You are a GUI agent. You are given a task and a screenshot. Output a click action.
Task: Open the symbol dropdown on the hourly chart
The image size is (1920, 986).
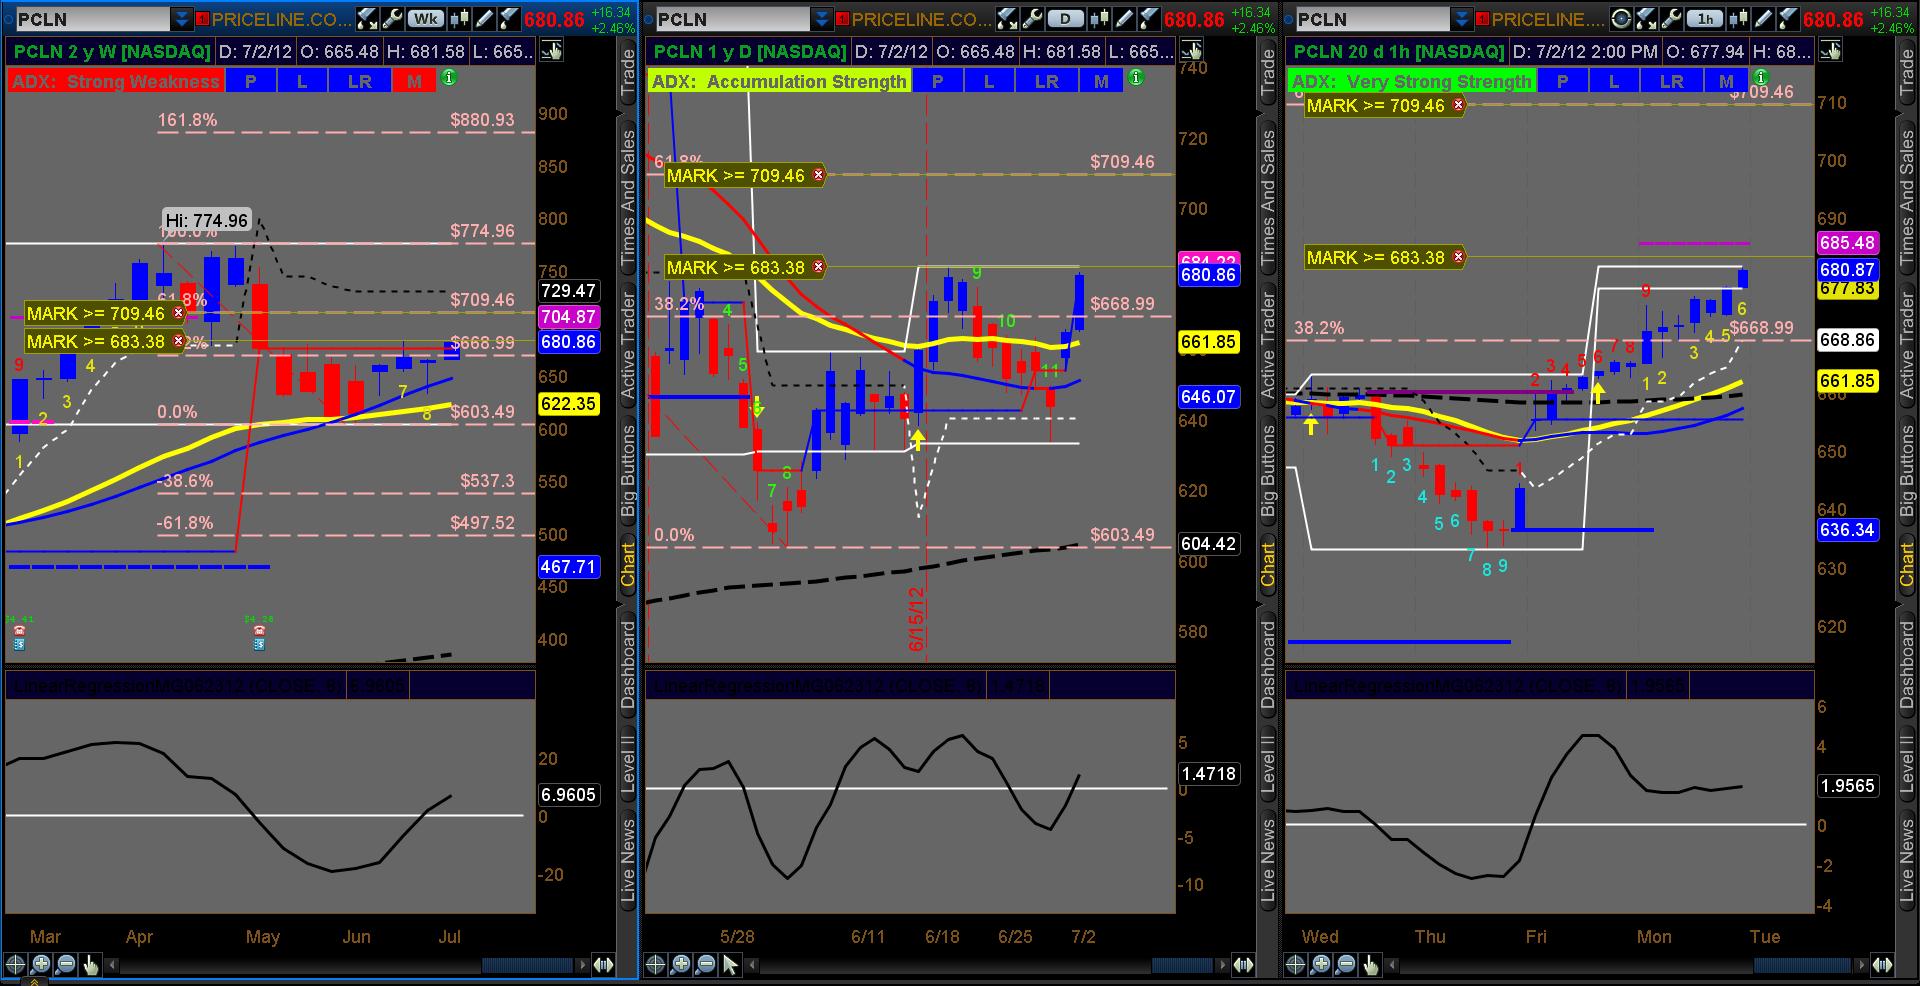pos(1461,19)
